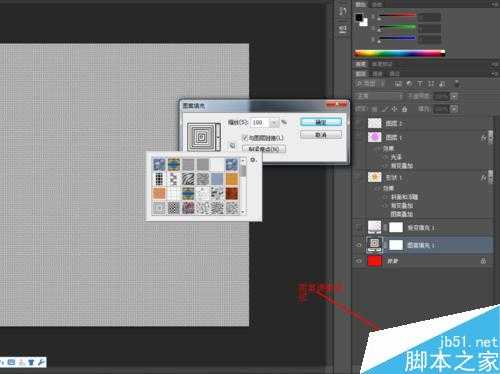Hide the 图案填充 1 layer
The width and height of the screenshot is (500, 374).
click(x=359, y=245)
